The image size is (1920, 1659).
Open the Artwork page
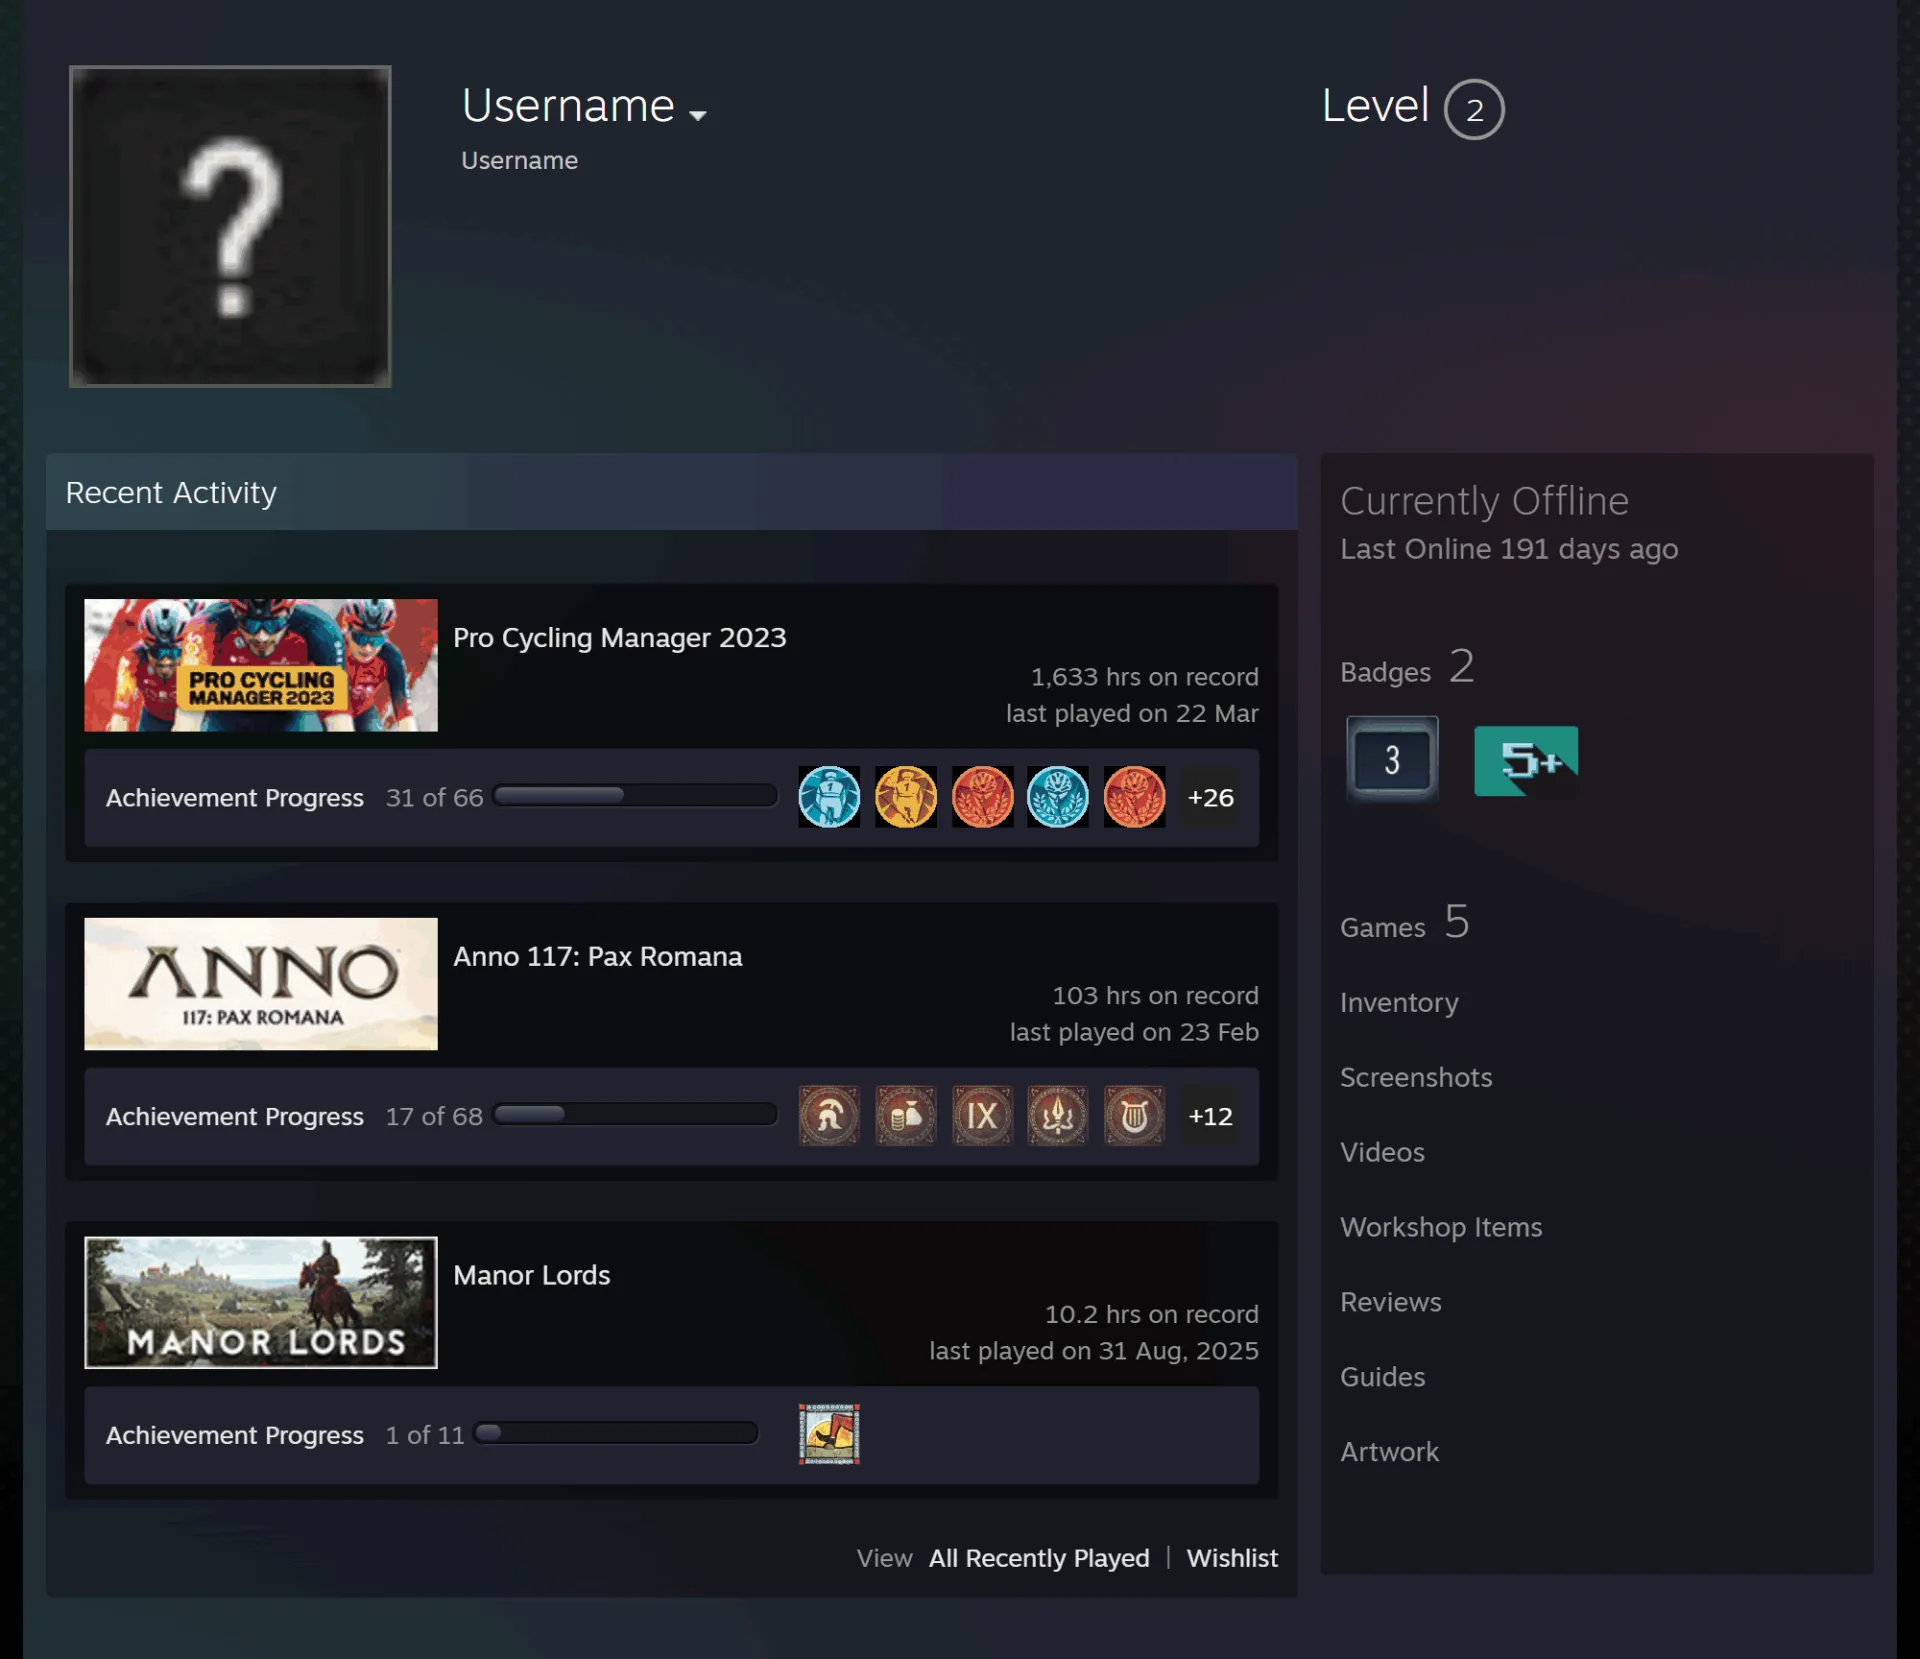(x=1390, y=1452)
